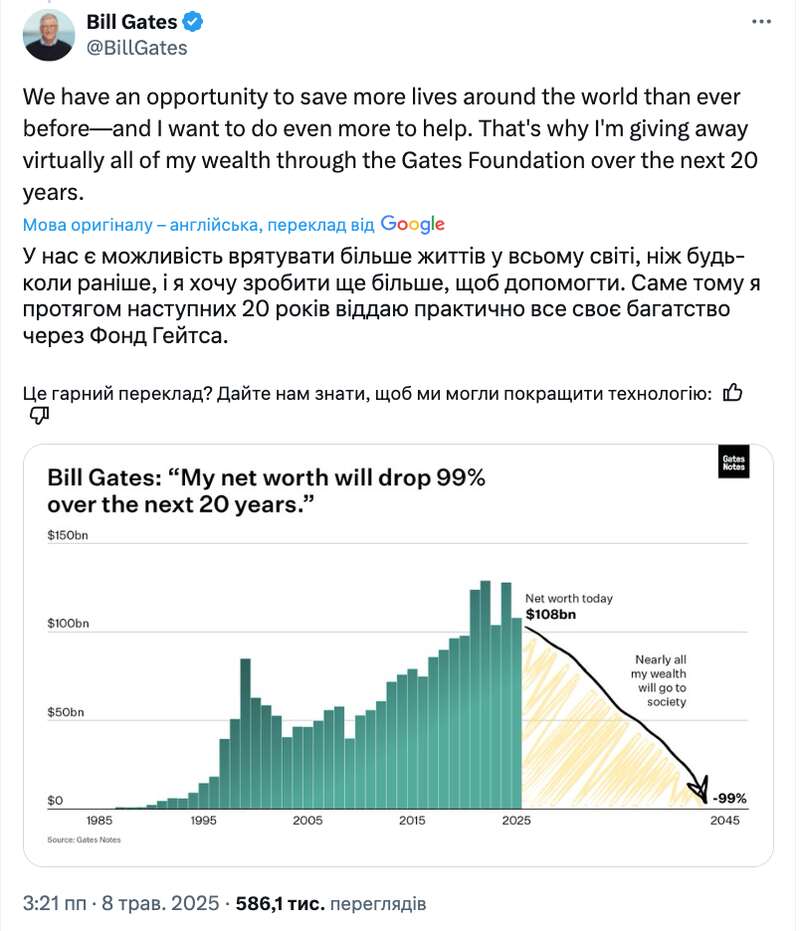Rate the translation with thumbs up

pyautogui.click(x=732, y=393)
